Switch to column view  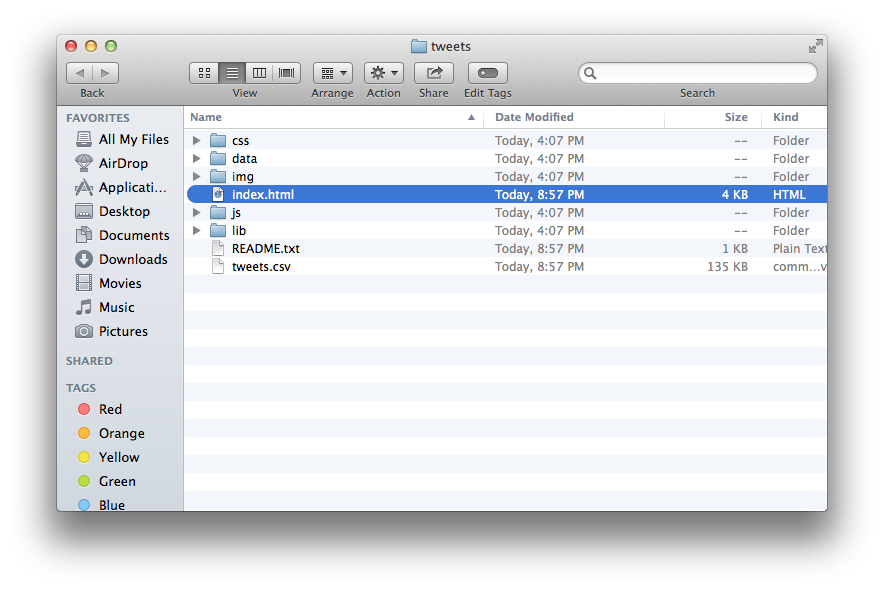coord(259,73)
